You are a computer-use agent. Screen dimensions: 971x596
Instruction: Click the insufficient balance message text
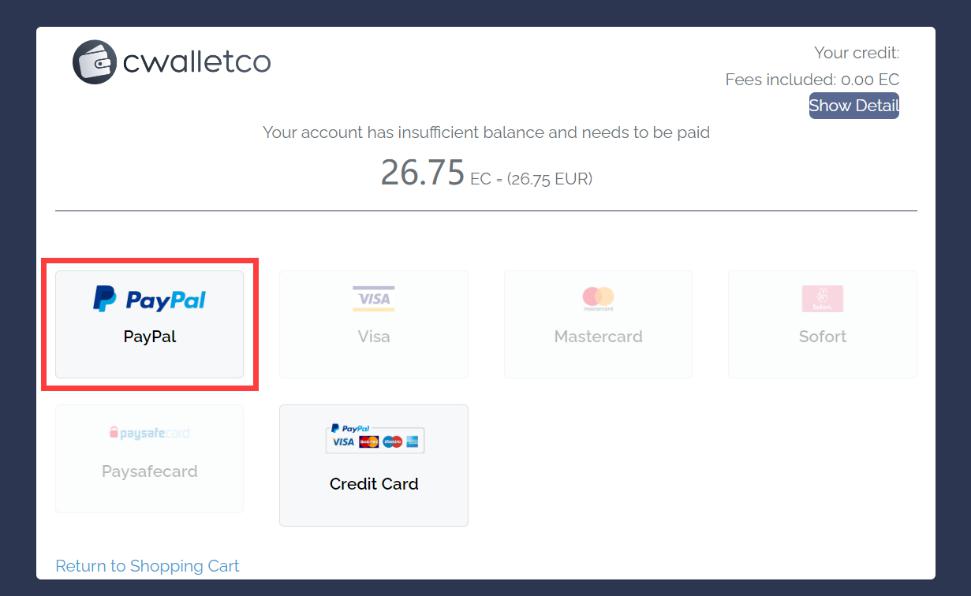coord(486,132)
